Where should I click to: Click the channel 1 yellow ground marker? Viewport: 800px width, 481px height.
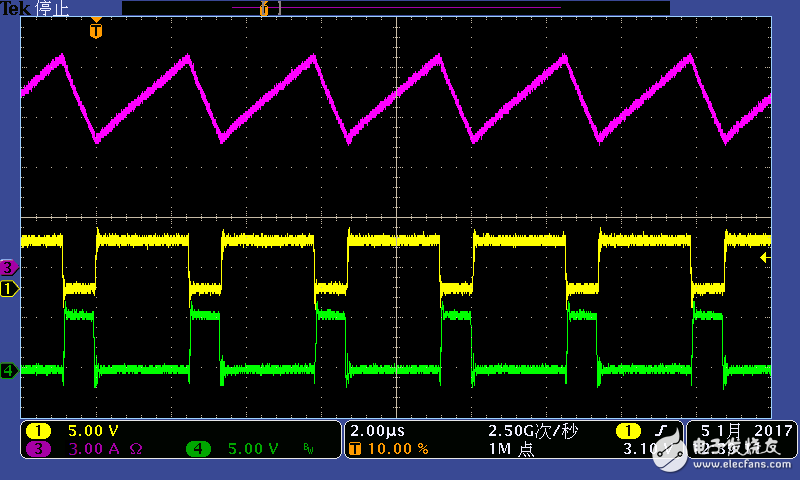pos(8,289)
